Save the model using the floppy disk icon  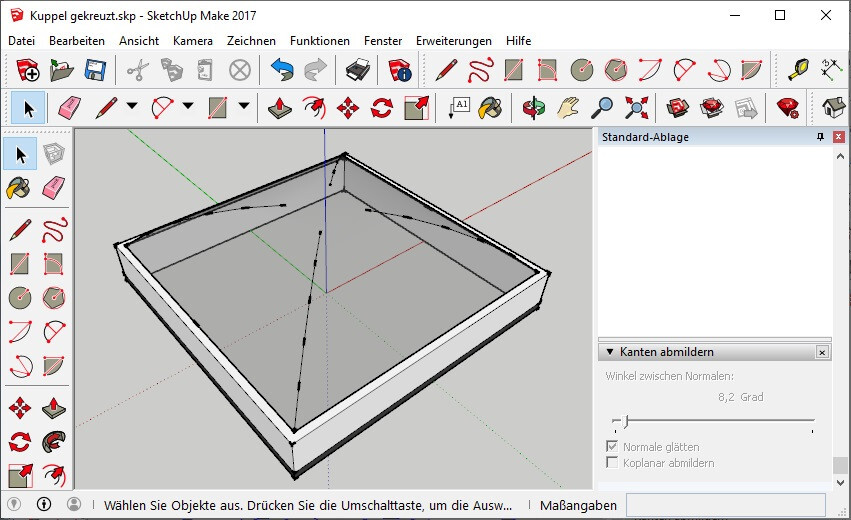(x=95, y=70)
